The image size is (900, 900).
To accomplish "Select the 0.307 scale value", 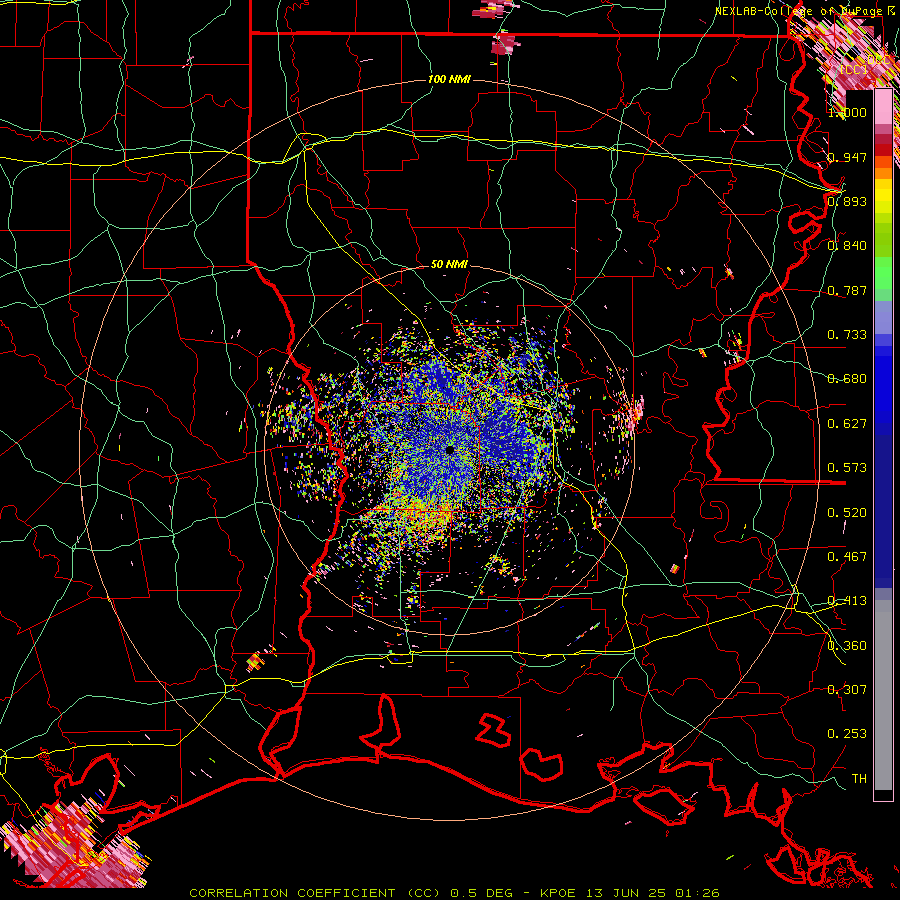I will (x=847, y=690).
